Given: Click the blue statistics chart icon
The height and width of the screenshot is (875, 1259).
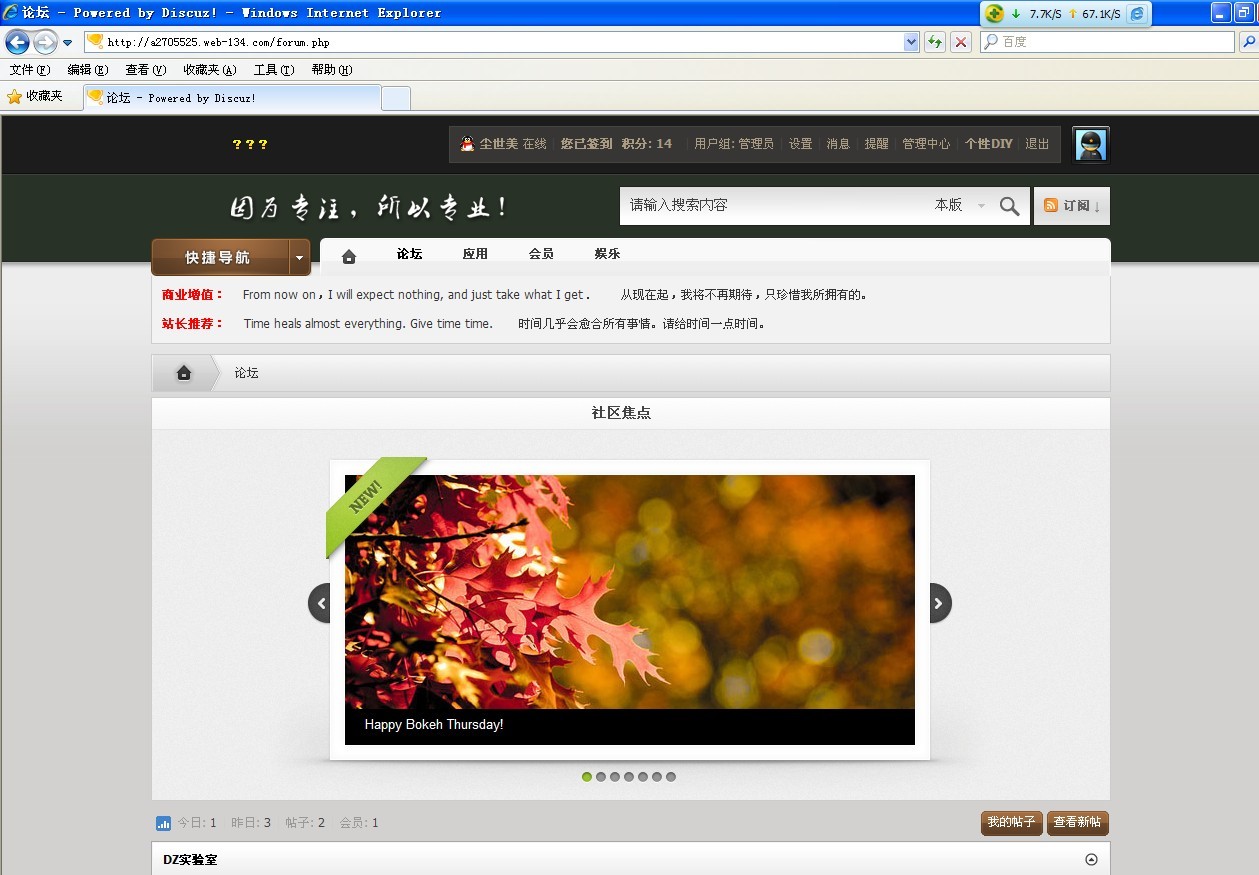Looking at the screenshot, I should coord(164,824).
